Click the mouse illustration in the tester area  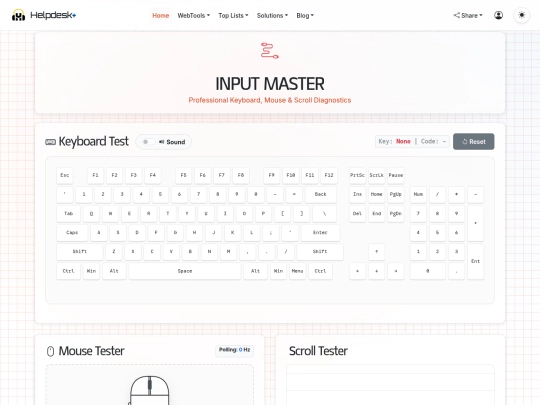149,390
